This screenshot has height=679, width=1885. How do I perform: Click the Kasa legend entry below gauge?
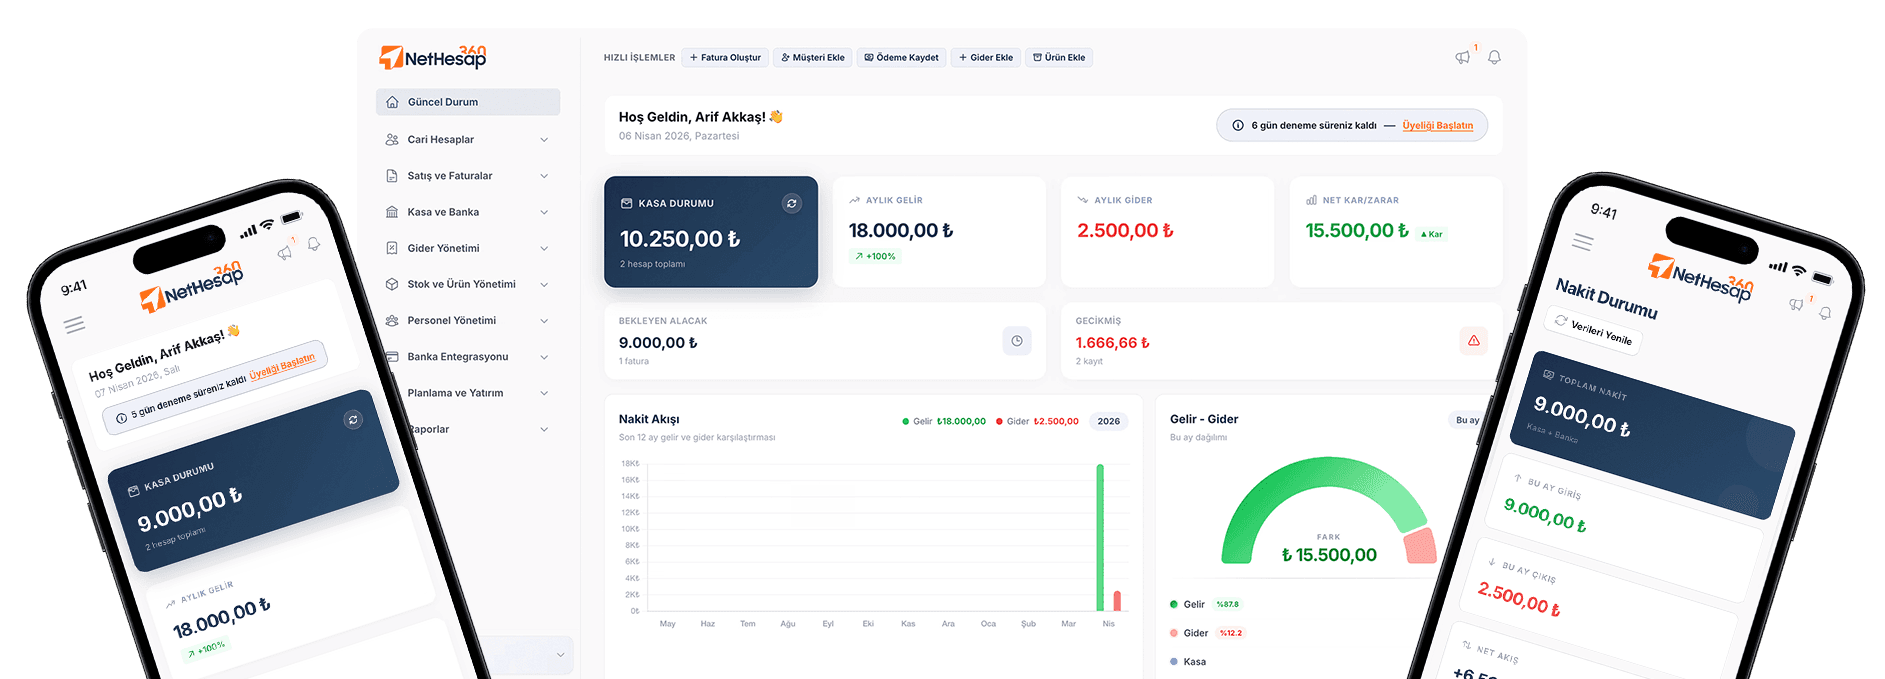(1188, 662)
